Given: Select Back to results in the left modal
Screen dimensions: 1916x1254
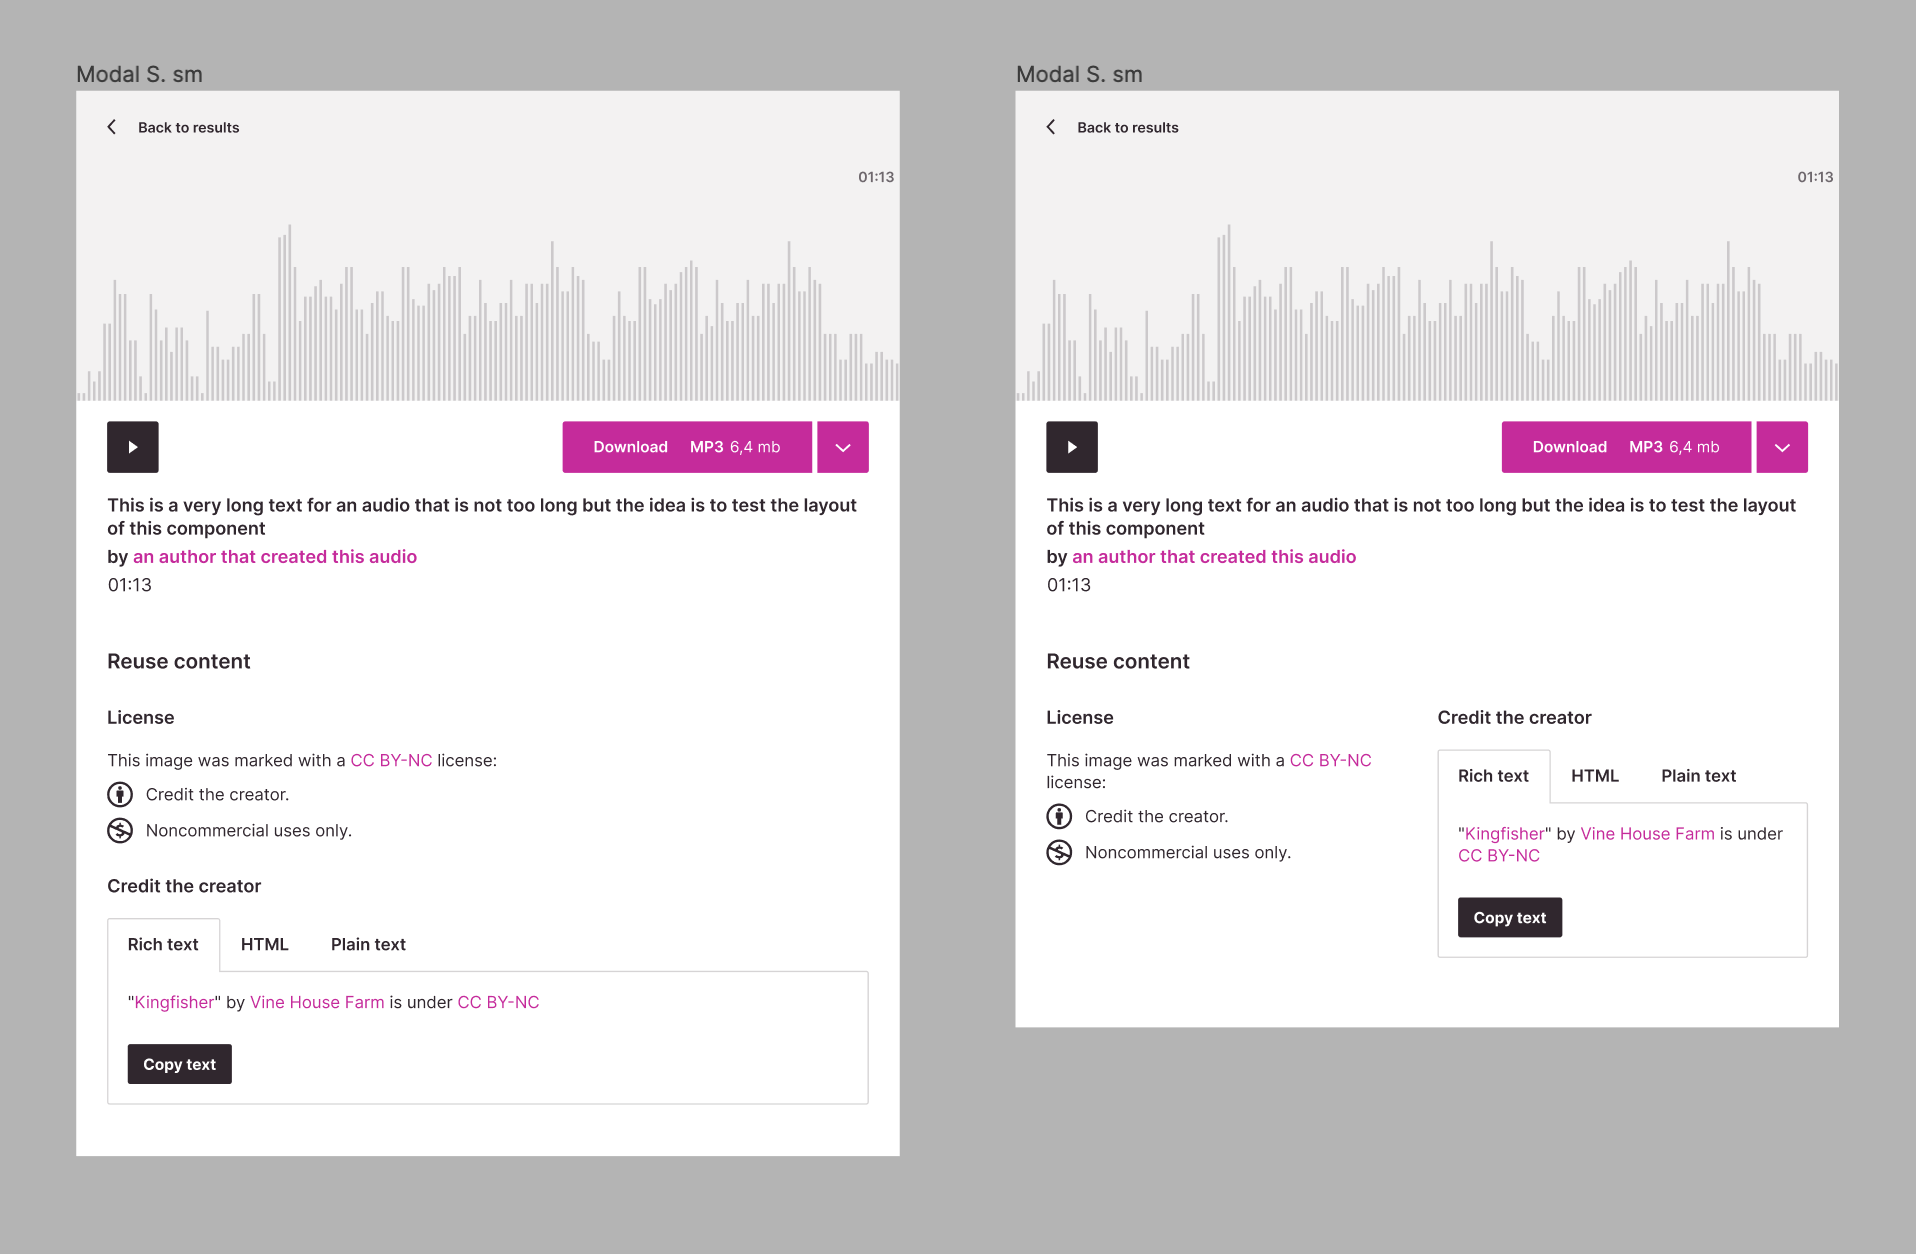Looking at the screenshot, I should click(x=188, y=127).
